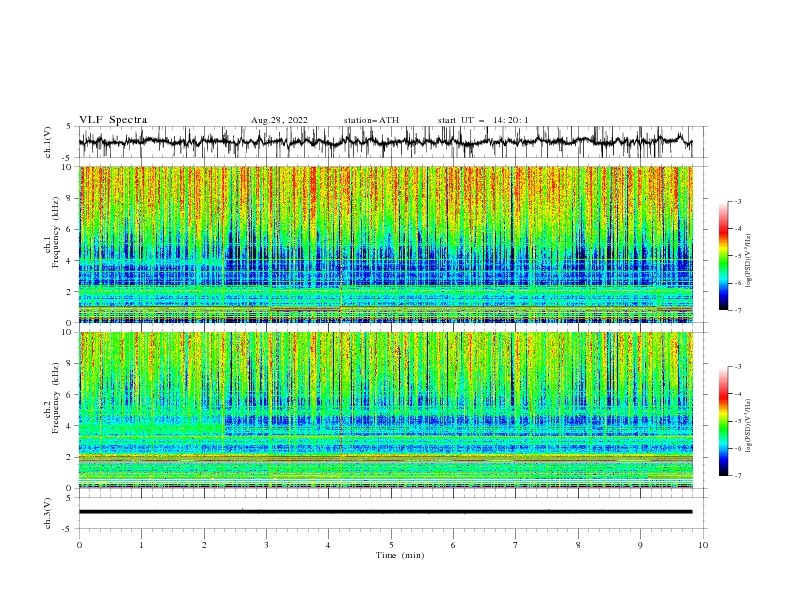The height and width of the screenshot is (612, 792).
Task: Click the 'Time (min)' axis label
Action: [x=400, y=555]
